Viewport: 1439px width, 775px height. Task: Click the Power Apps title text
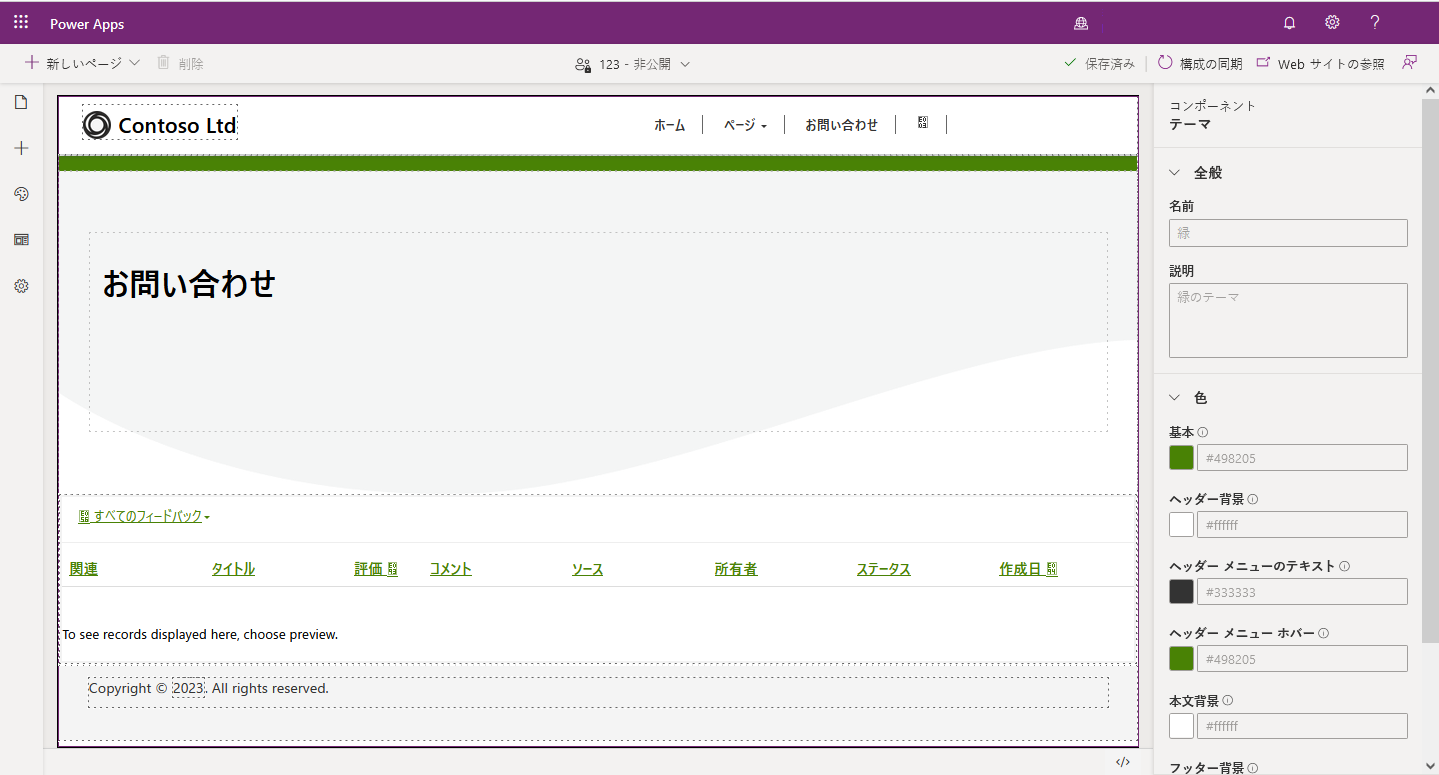(87, 24)
